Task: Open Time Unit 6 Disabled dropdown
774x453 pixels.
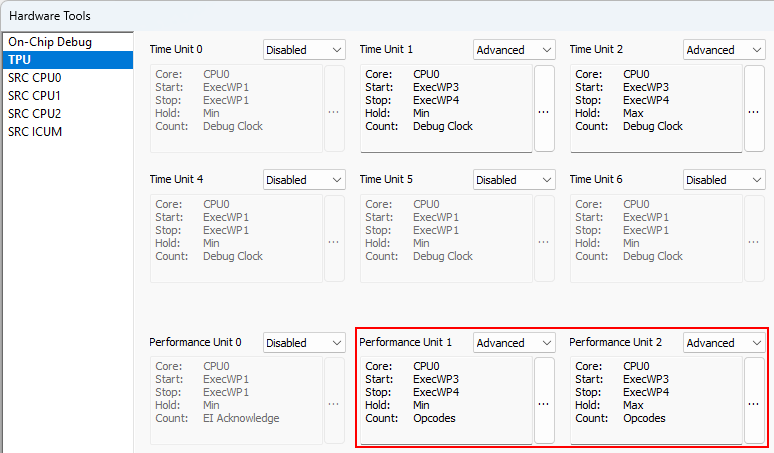Action: 724,180
